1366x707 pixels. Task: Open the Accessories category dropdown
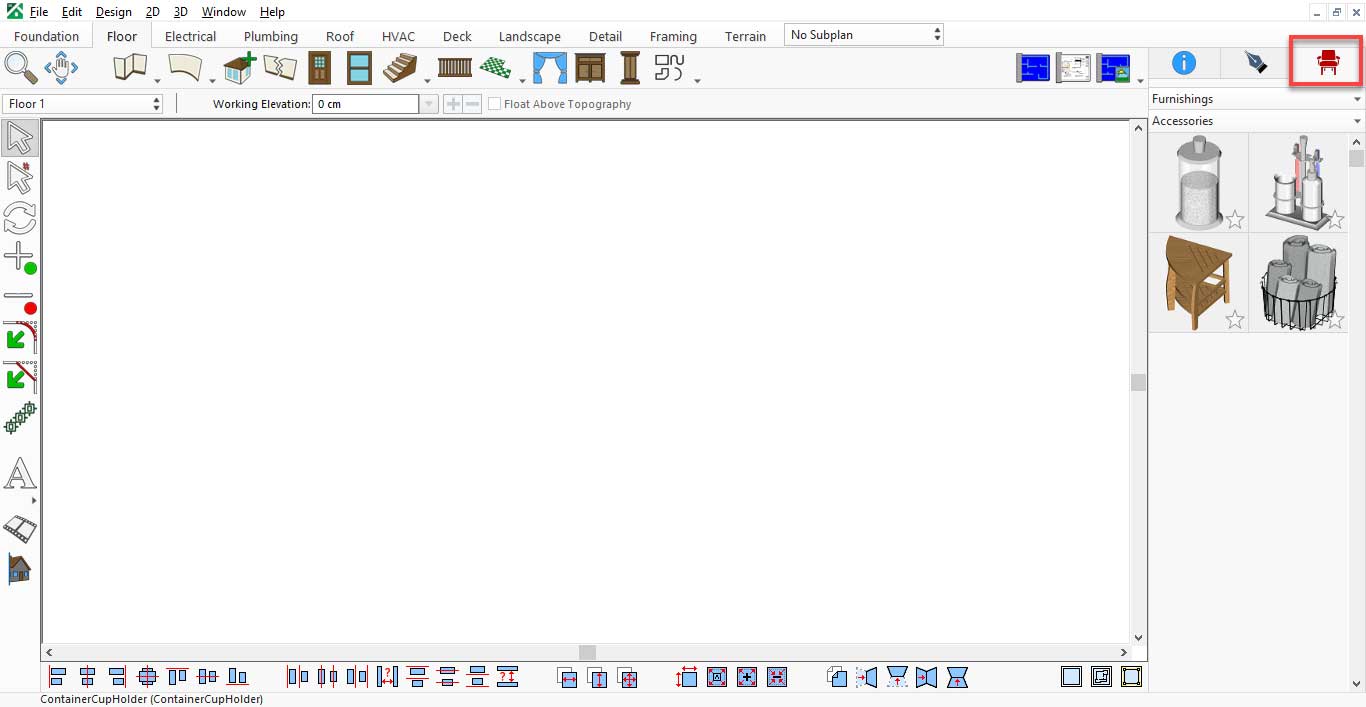[1256, 121]
